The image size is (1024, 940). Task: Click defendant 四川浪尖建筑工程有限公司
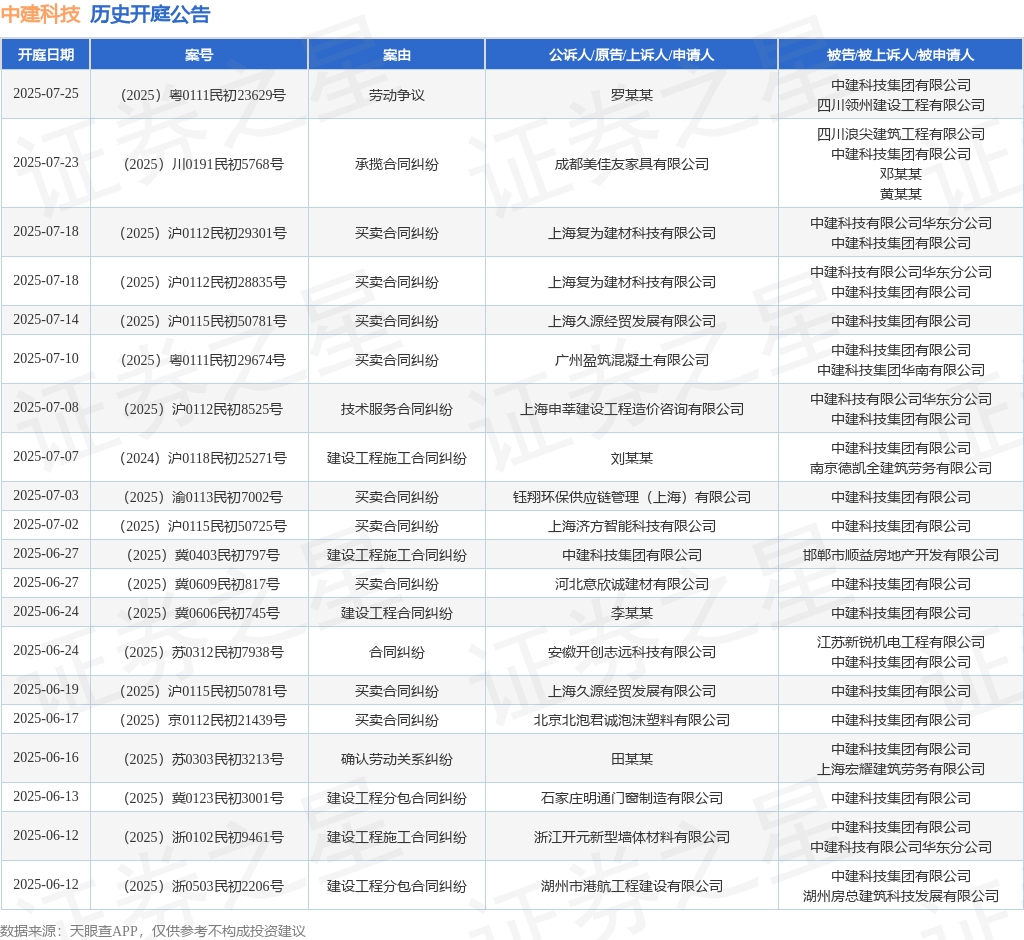coord(901,134)
